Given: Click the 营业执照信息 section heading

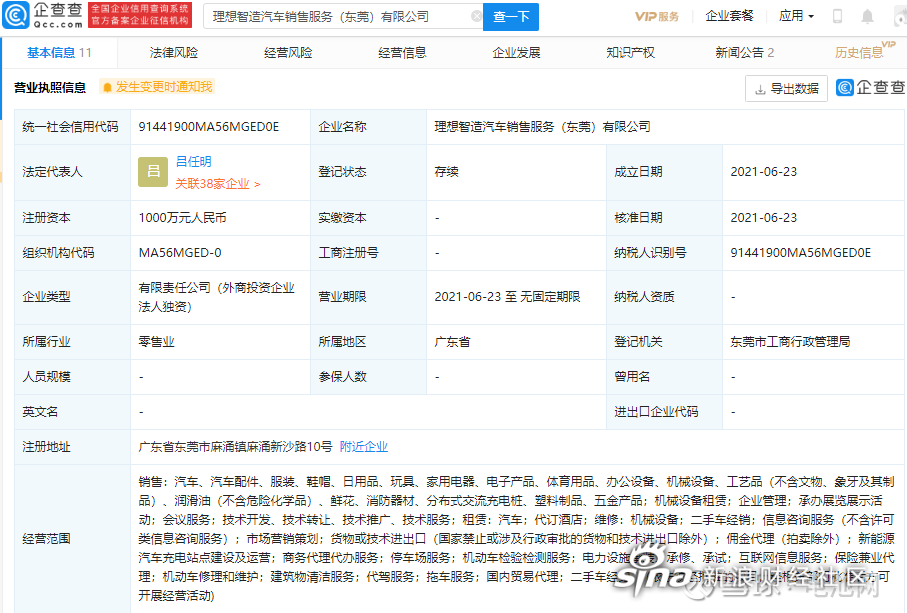Looking at the screenshot, I should point(50,87).
